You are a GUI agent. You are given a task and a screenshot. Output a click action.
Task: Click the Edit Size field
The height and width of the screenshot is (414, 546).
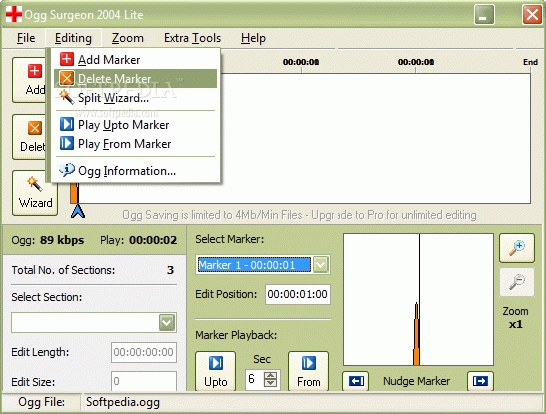click(144, 381)
